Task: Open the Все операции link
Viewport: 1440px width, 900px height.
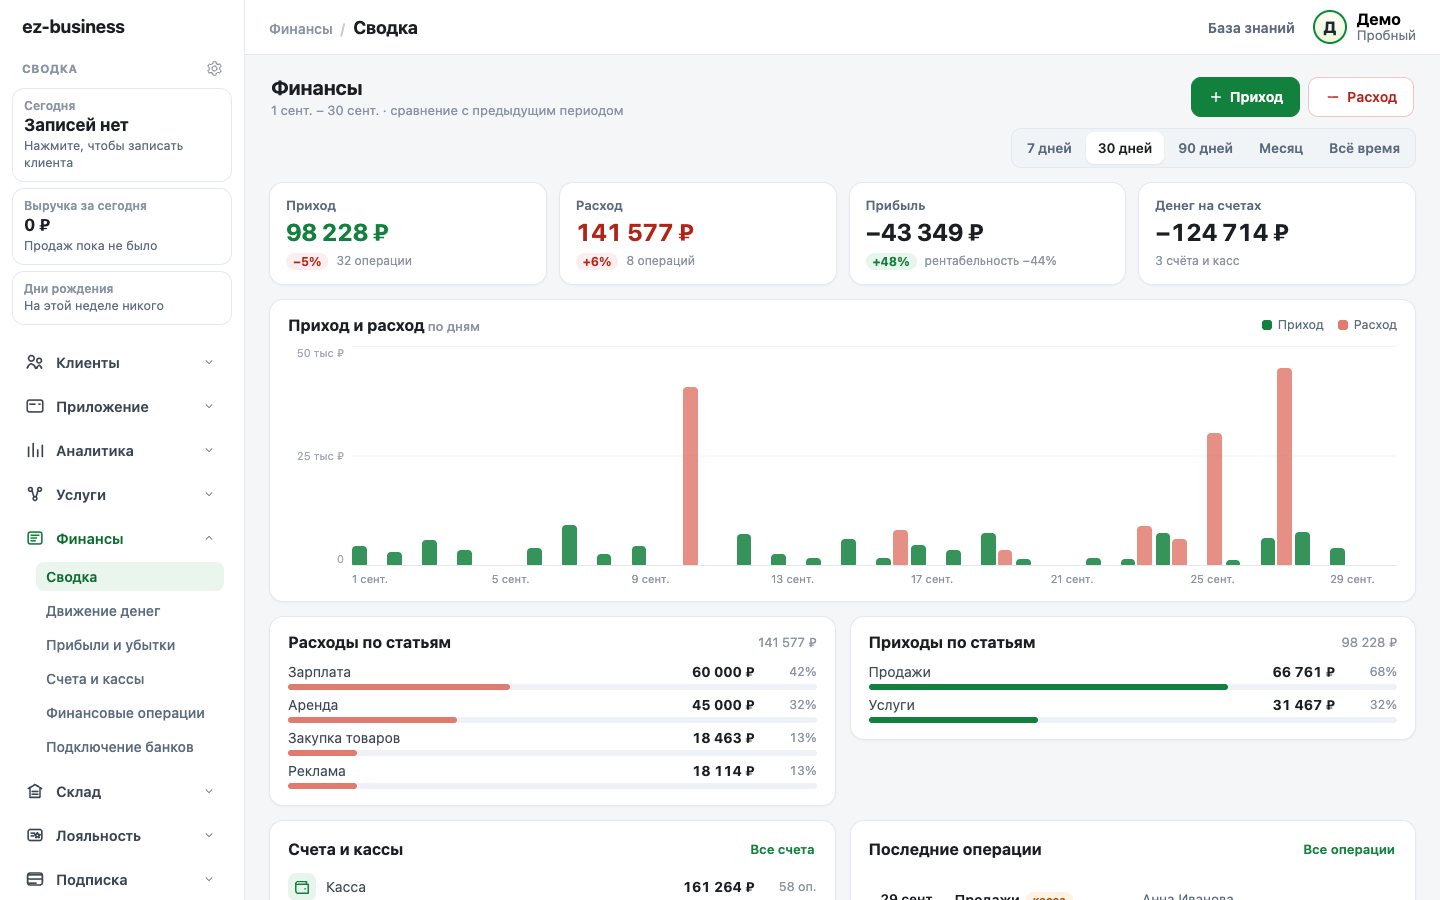Action: pyautogui.click(x=1348, y=849)
